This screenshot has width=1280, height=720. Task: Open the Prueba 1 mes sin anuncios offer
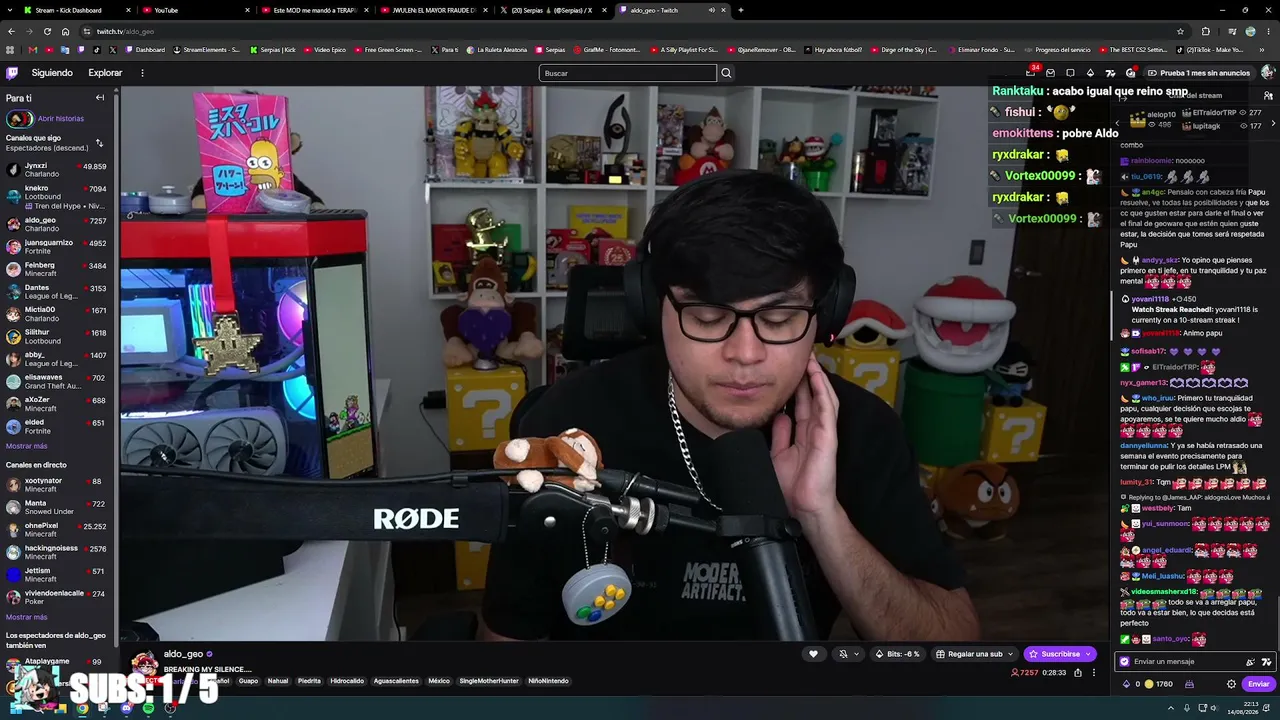[x=1197, y=73]
